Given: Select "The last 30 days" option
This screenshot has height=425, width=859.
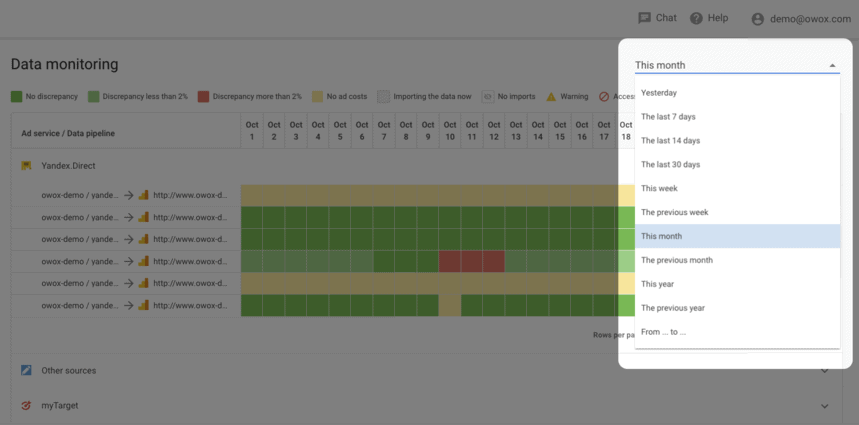Looking at the screenshot, I should [x=671, y=165].
